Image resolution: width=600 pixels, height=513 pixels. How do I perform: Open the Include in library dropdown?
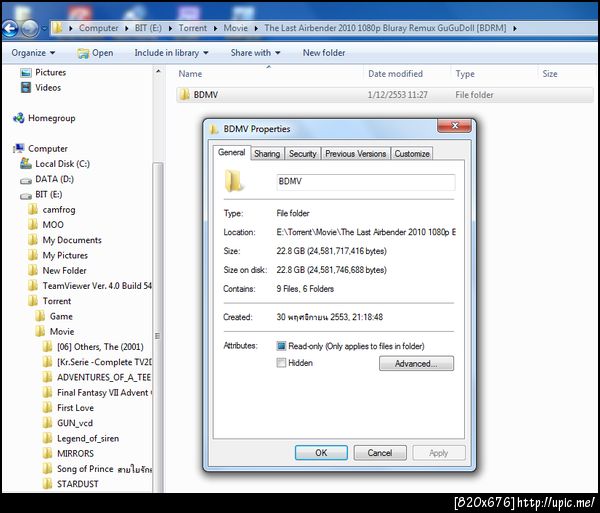[171, 53]
